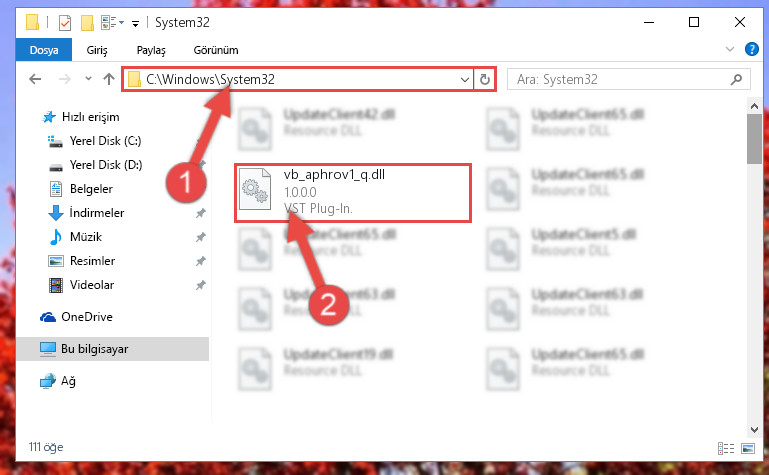
Task: Refresh the System32 folder view
Action: pyautogui.click(x=485, y=79)
